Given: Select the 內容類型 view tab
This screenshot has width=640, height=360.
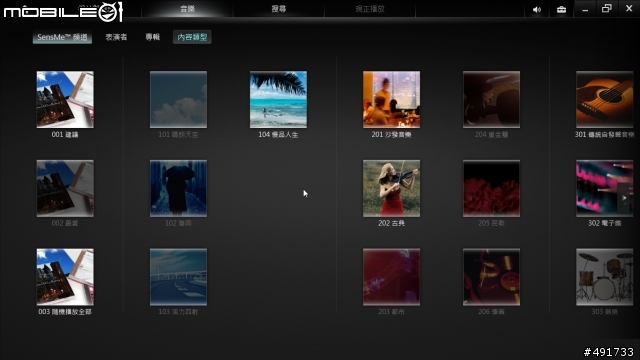Looking at the screenshot, I should pyautogui.click(x=192, y=37).
